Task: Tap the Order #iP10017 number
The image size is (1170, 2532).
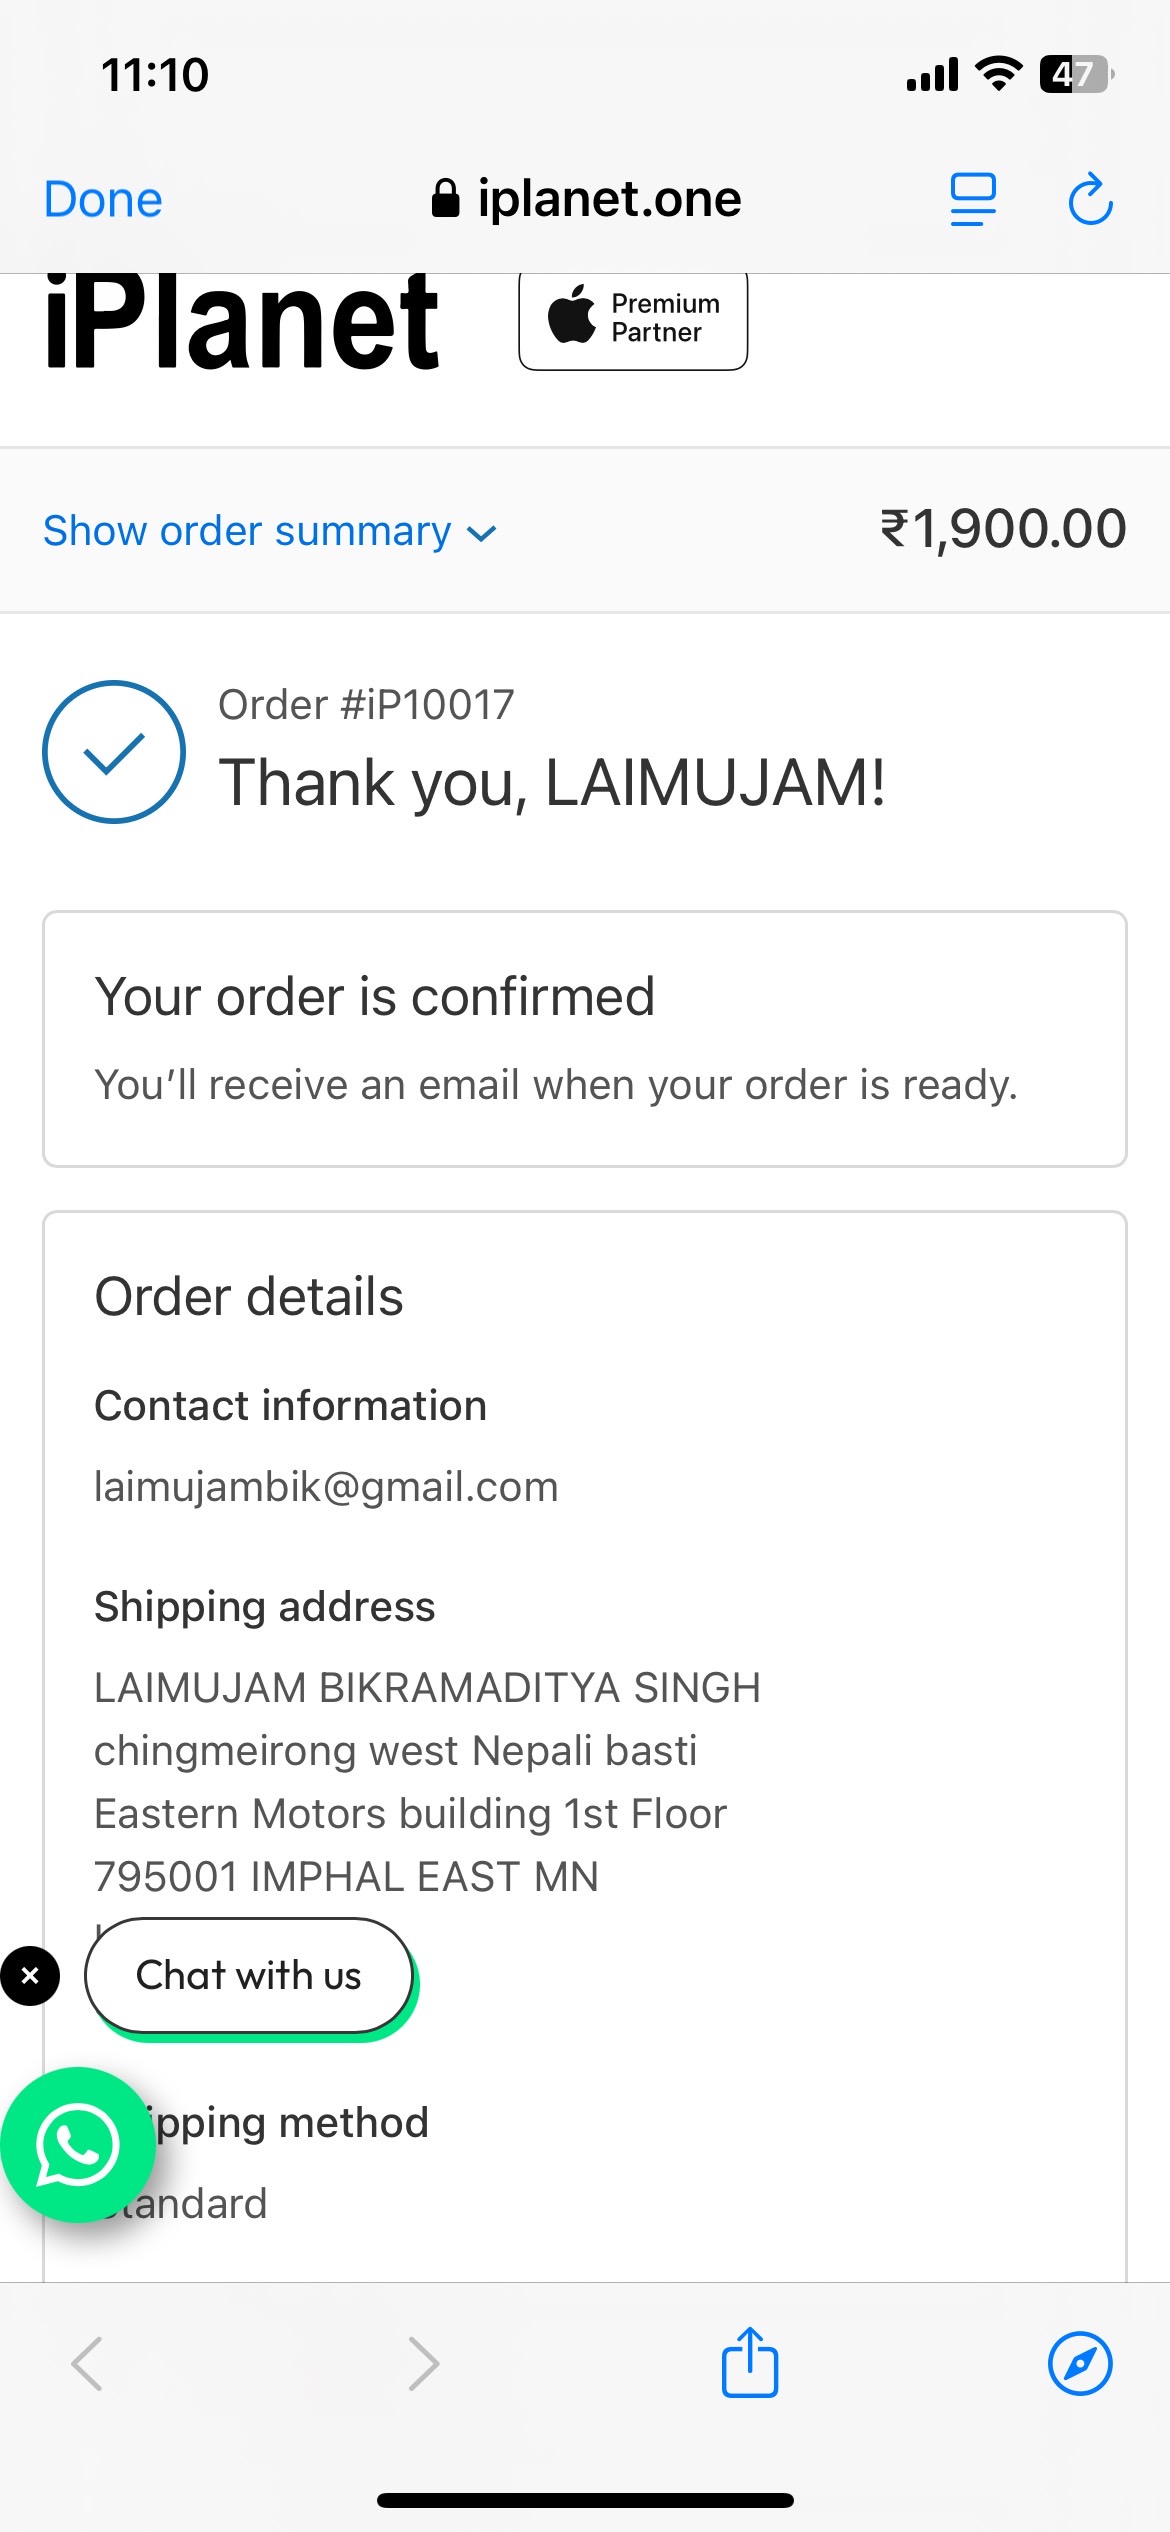Action: tap(366, 705)
